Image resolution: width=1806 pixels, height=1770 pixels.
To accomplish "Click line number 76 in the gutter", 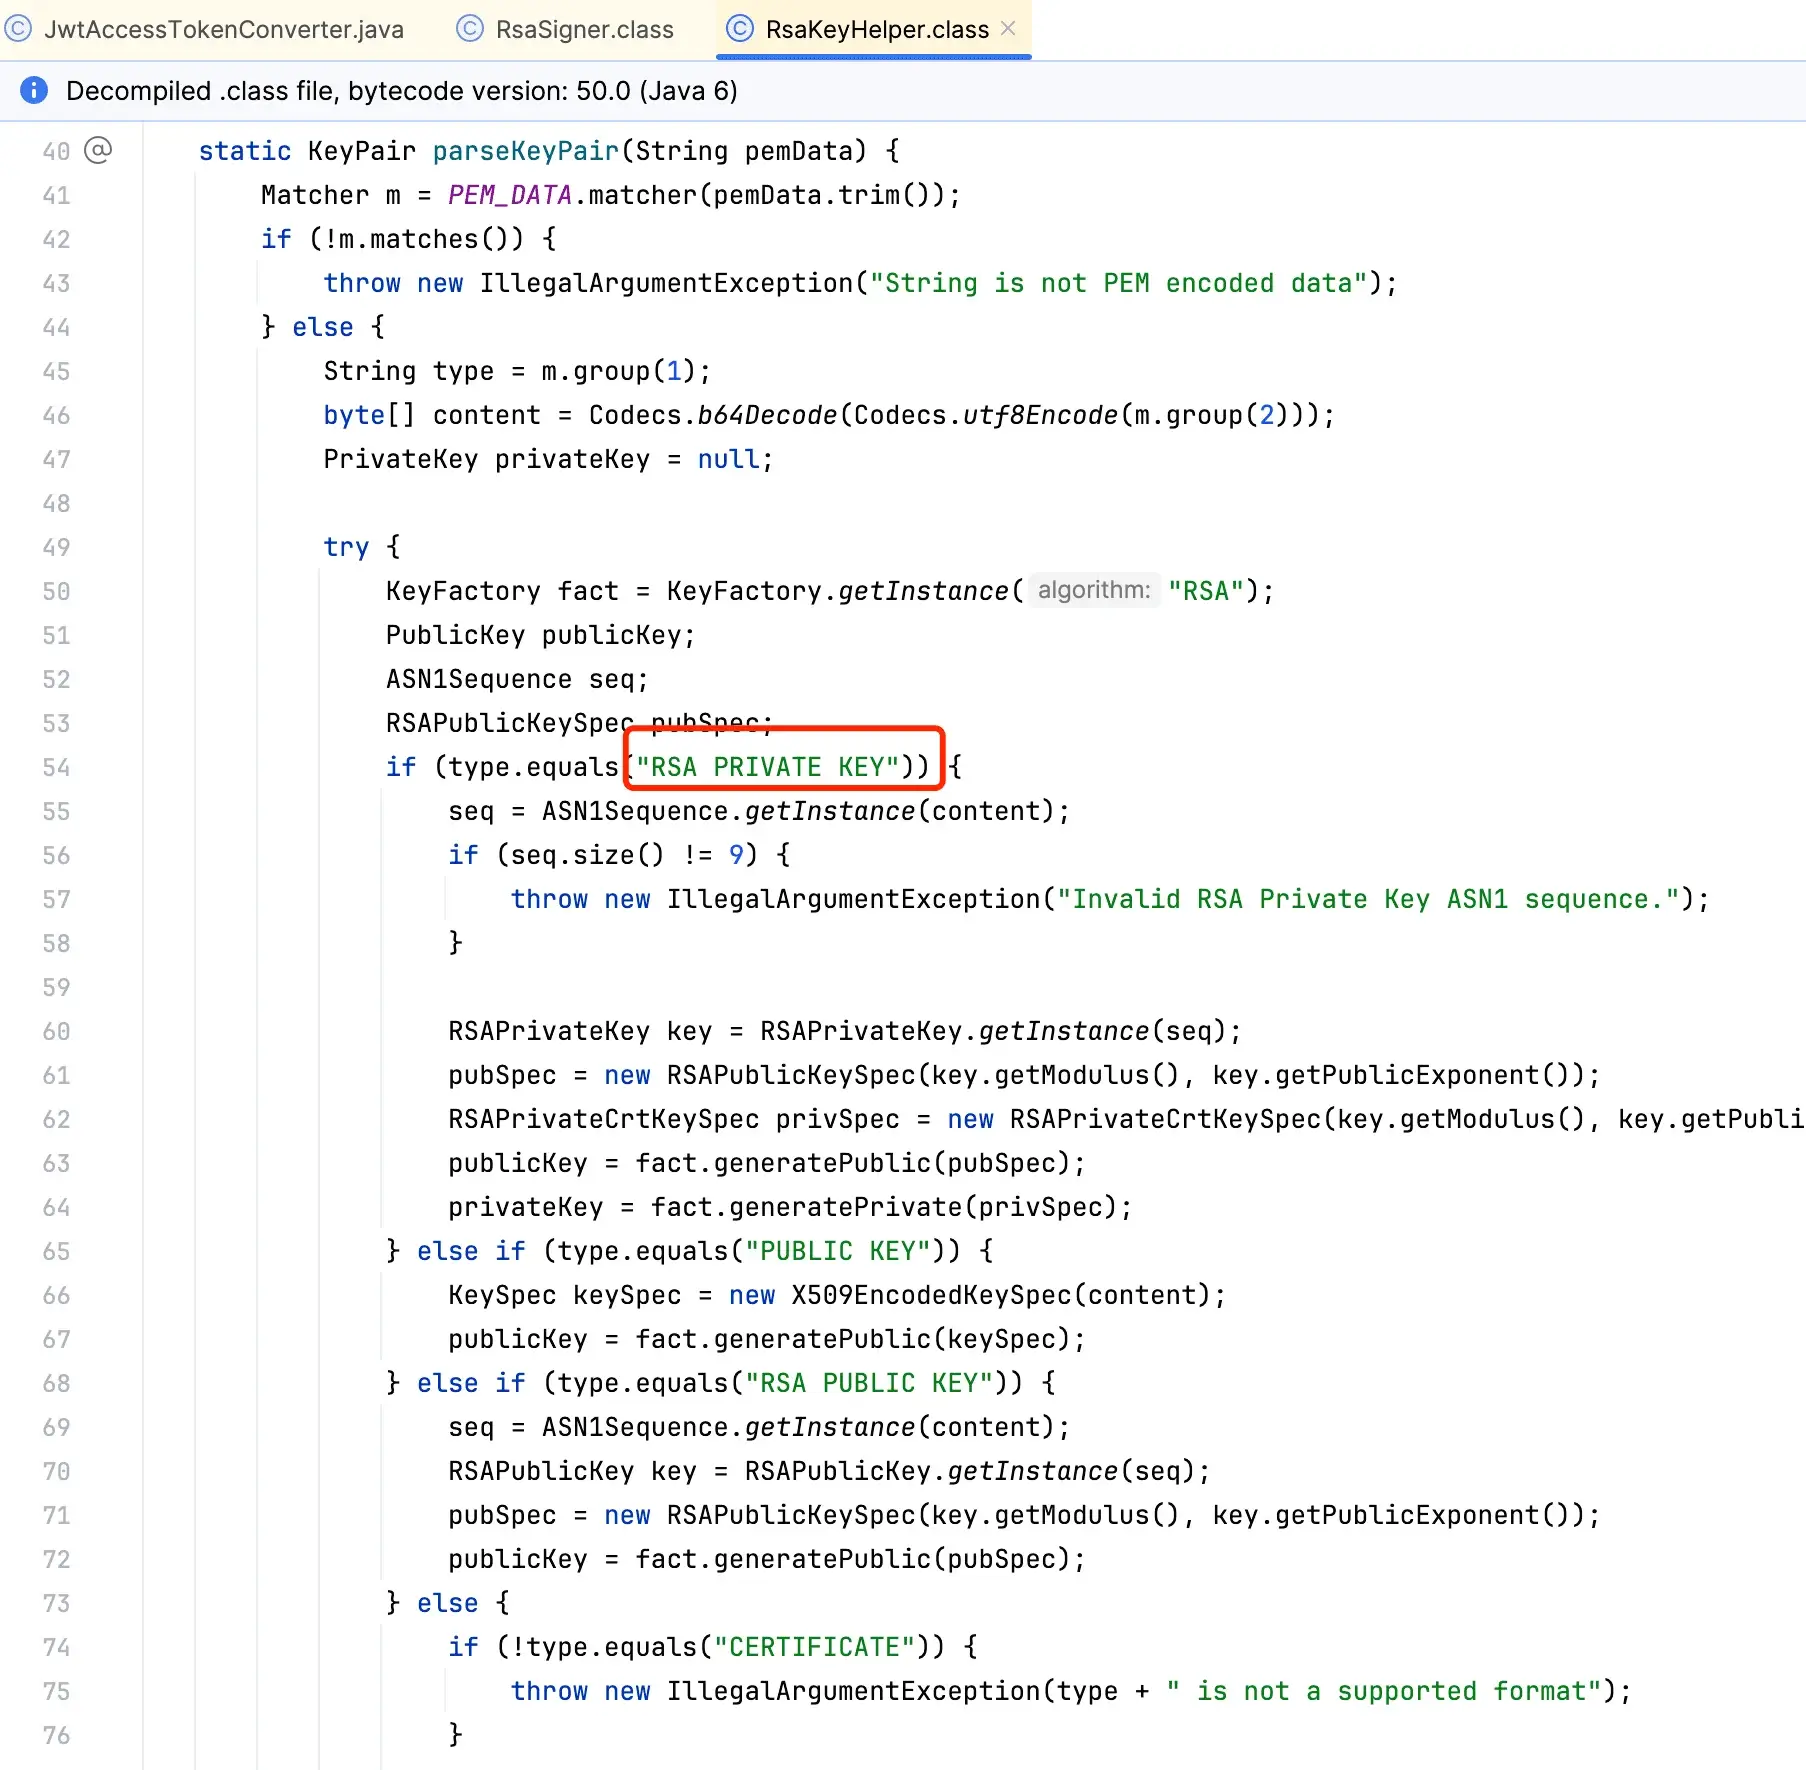I will click(56, 1735).
